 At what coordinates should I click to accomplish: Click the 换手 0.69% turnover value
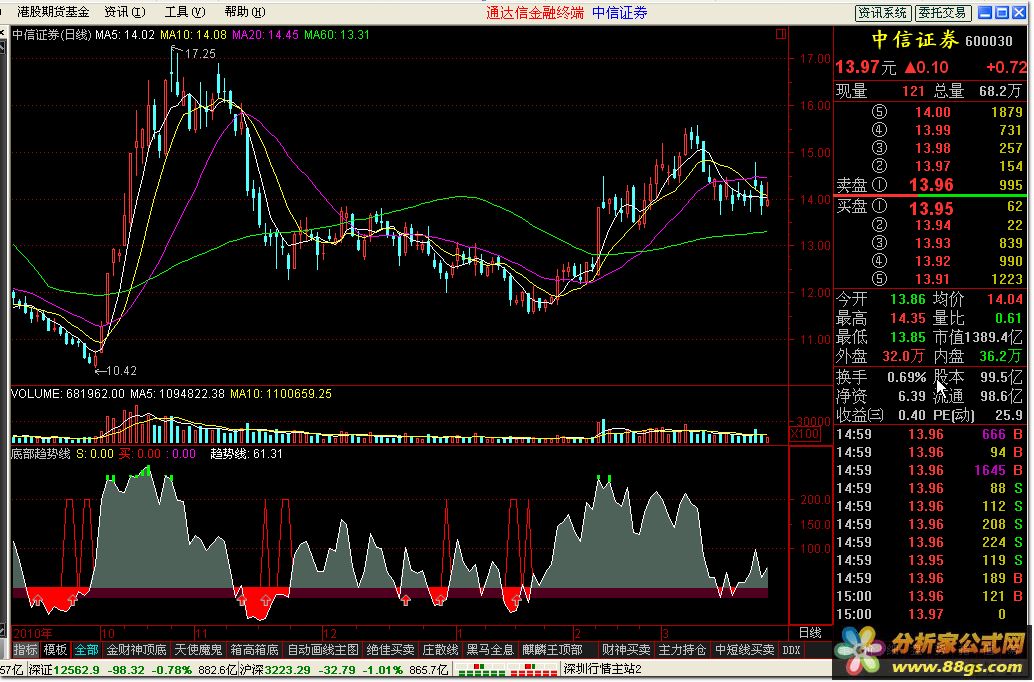coord(907,378)
